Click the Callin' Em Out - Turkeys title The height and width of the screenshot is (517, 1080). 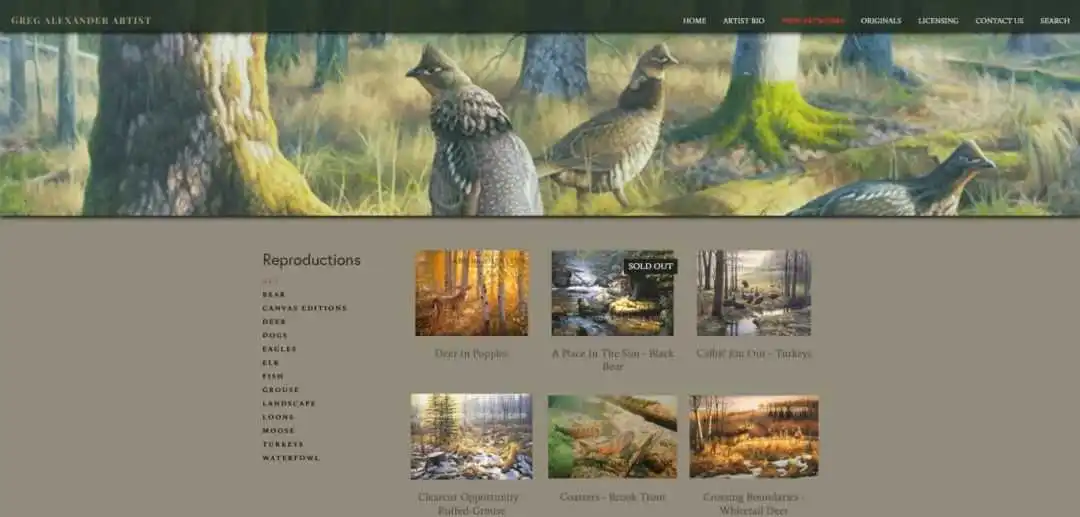pyautogui.click(x=754, y=354)
